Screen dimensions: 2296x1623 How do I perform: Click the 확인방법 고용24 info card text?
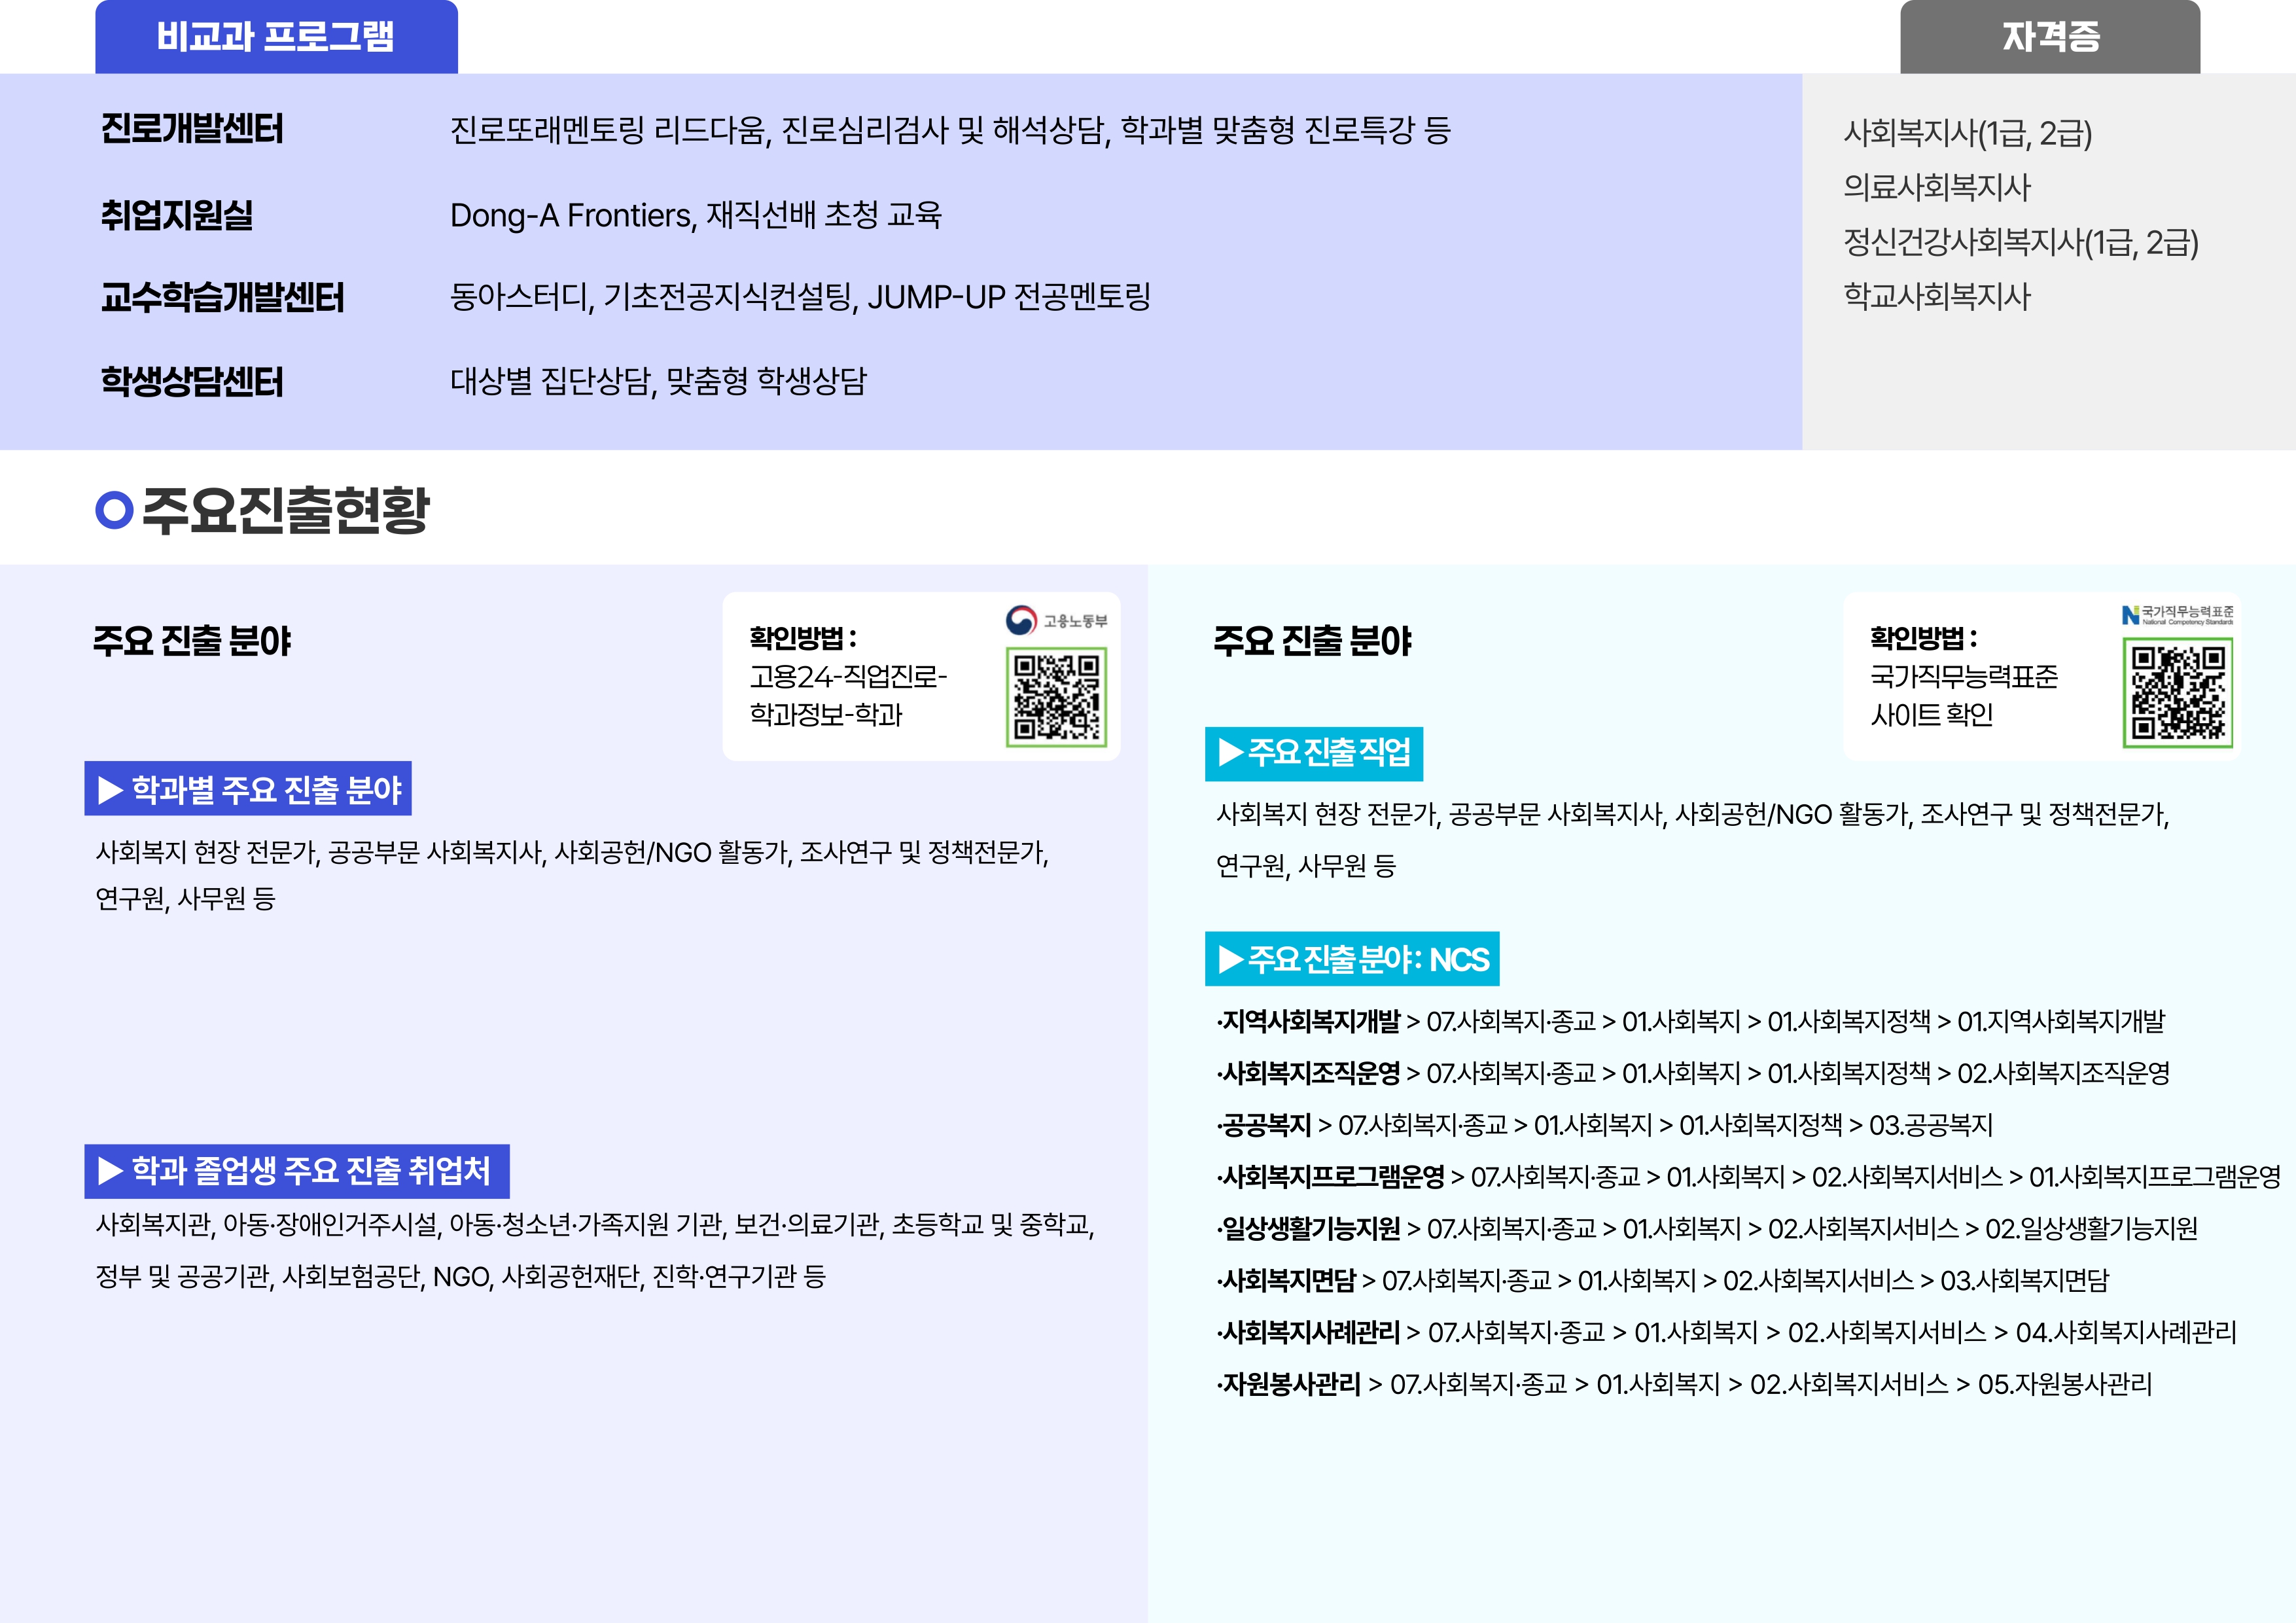(x=848, y=677)
